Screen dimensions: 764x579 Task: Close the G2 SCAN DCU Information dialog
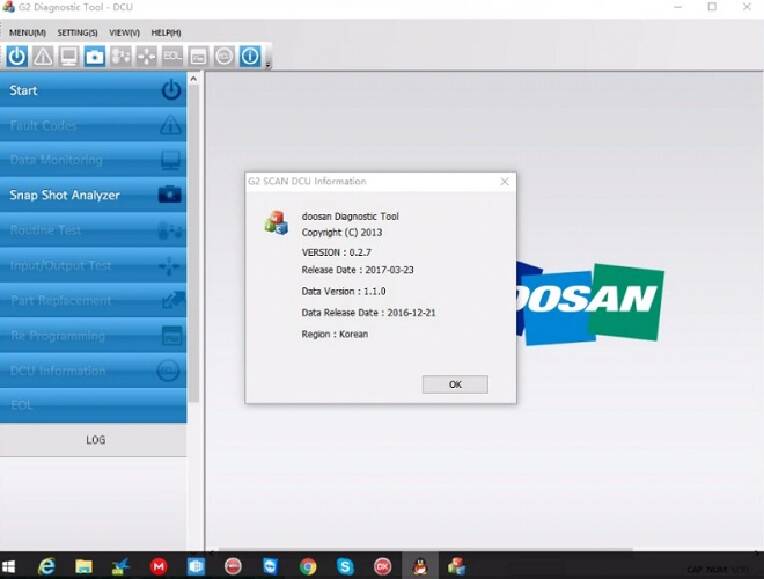click(504, 181)
